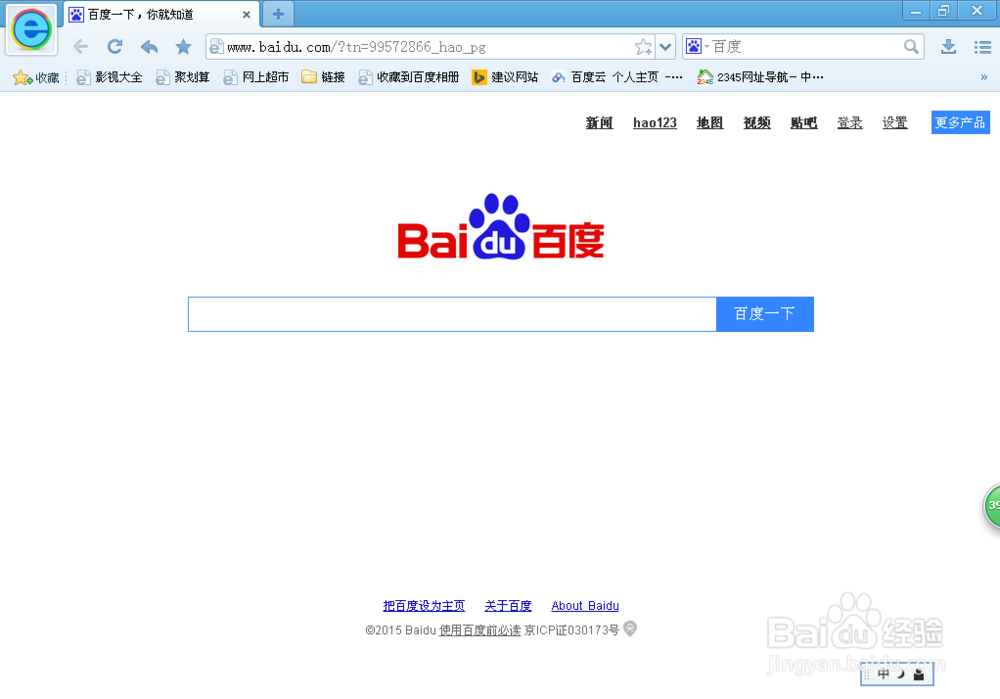Click the magnifier search icon

pyautogui.click(x=910, y=46)
